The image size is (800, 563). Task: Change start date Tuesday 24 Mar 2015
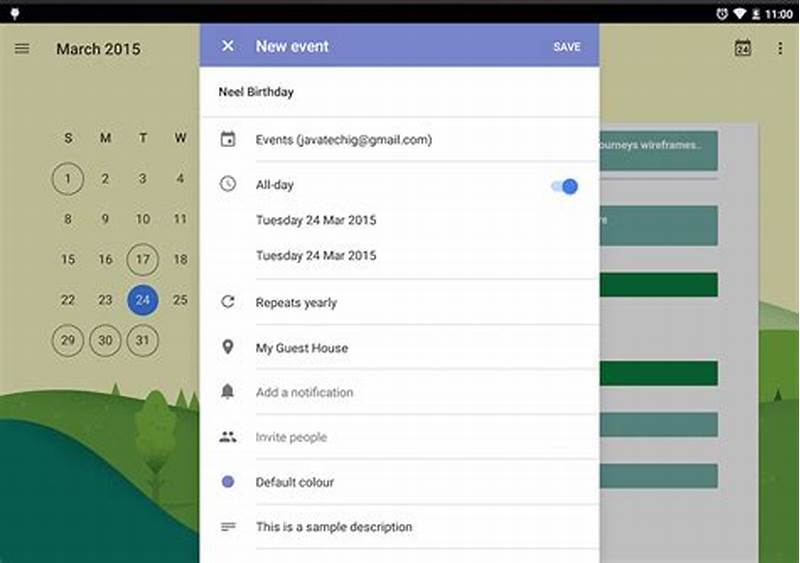(x=316, y=220)
